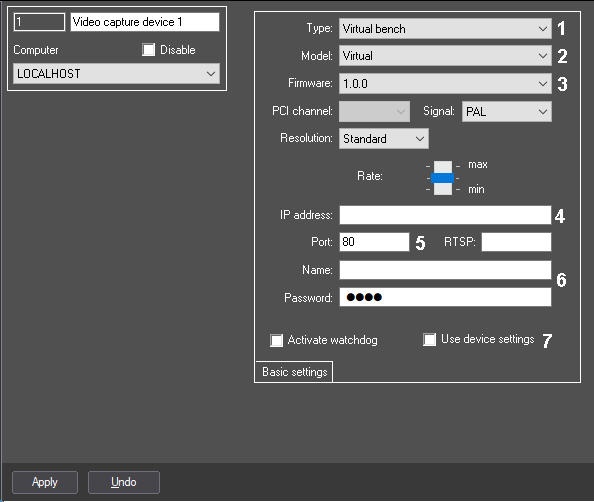
Task: Focus the Port field containing 80
Action: tap(374, 242)
